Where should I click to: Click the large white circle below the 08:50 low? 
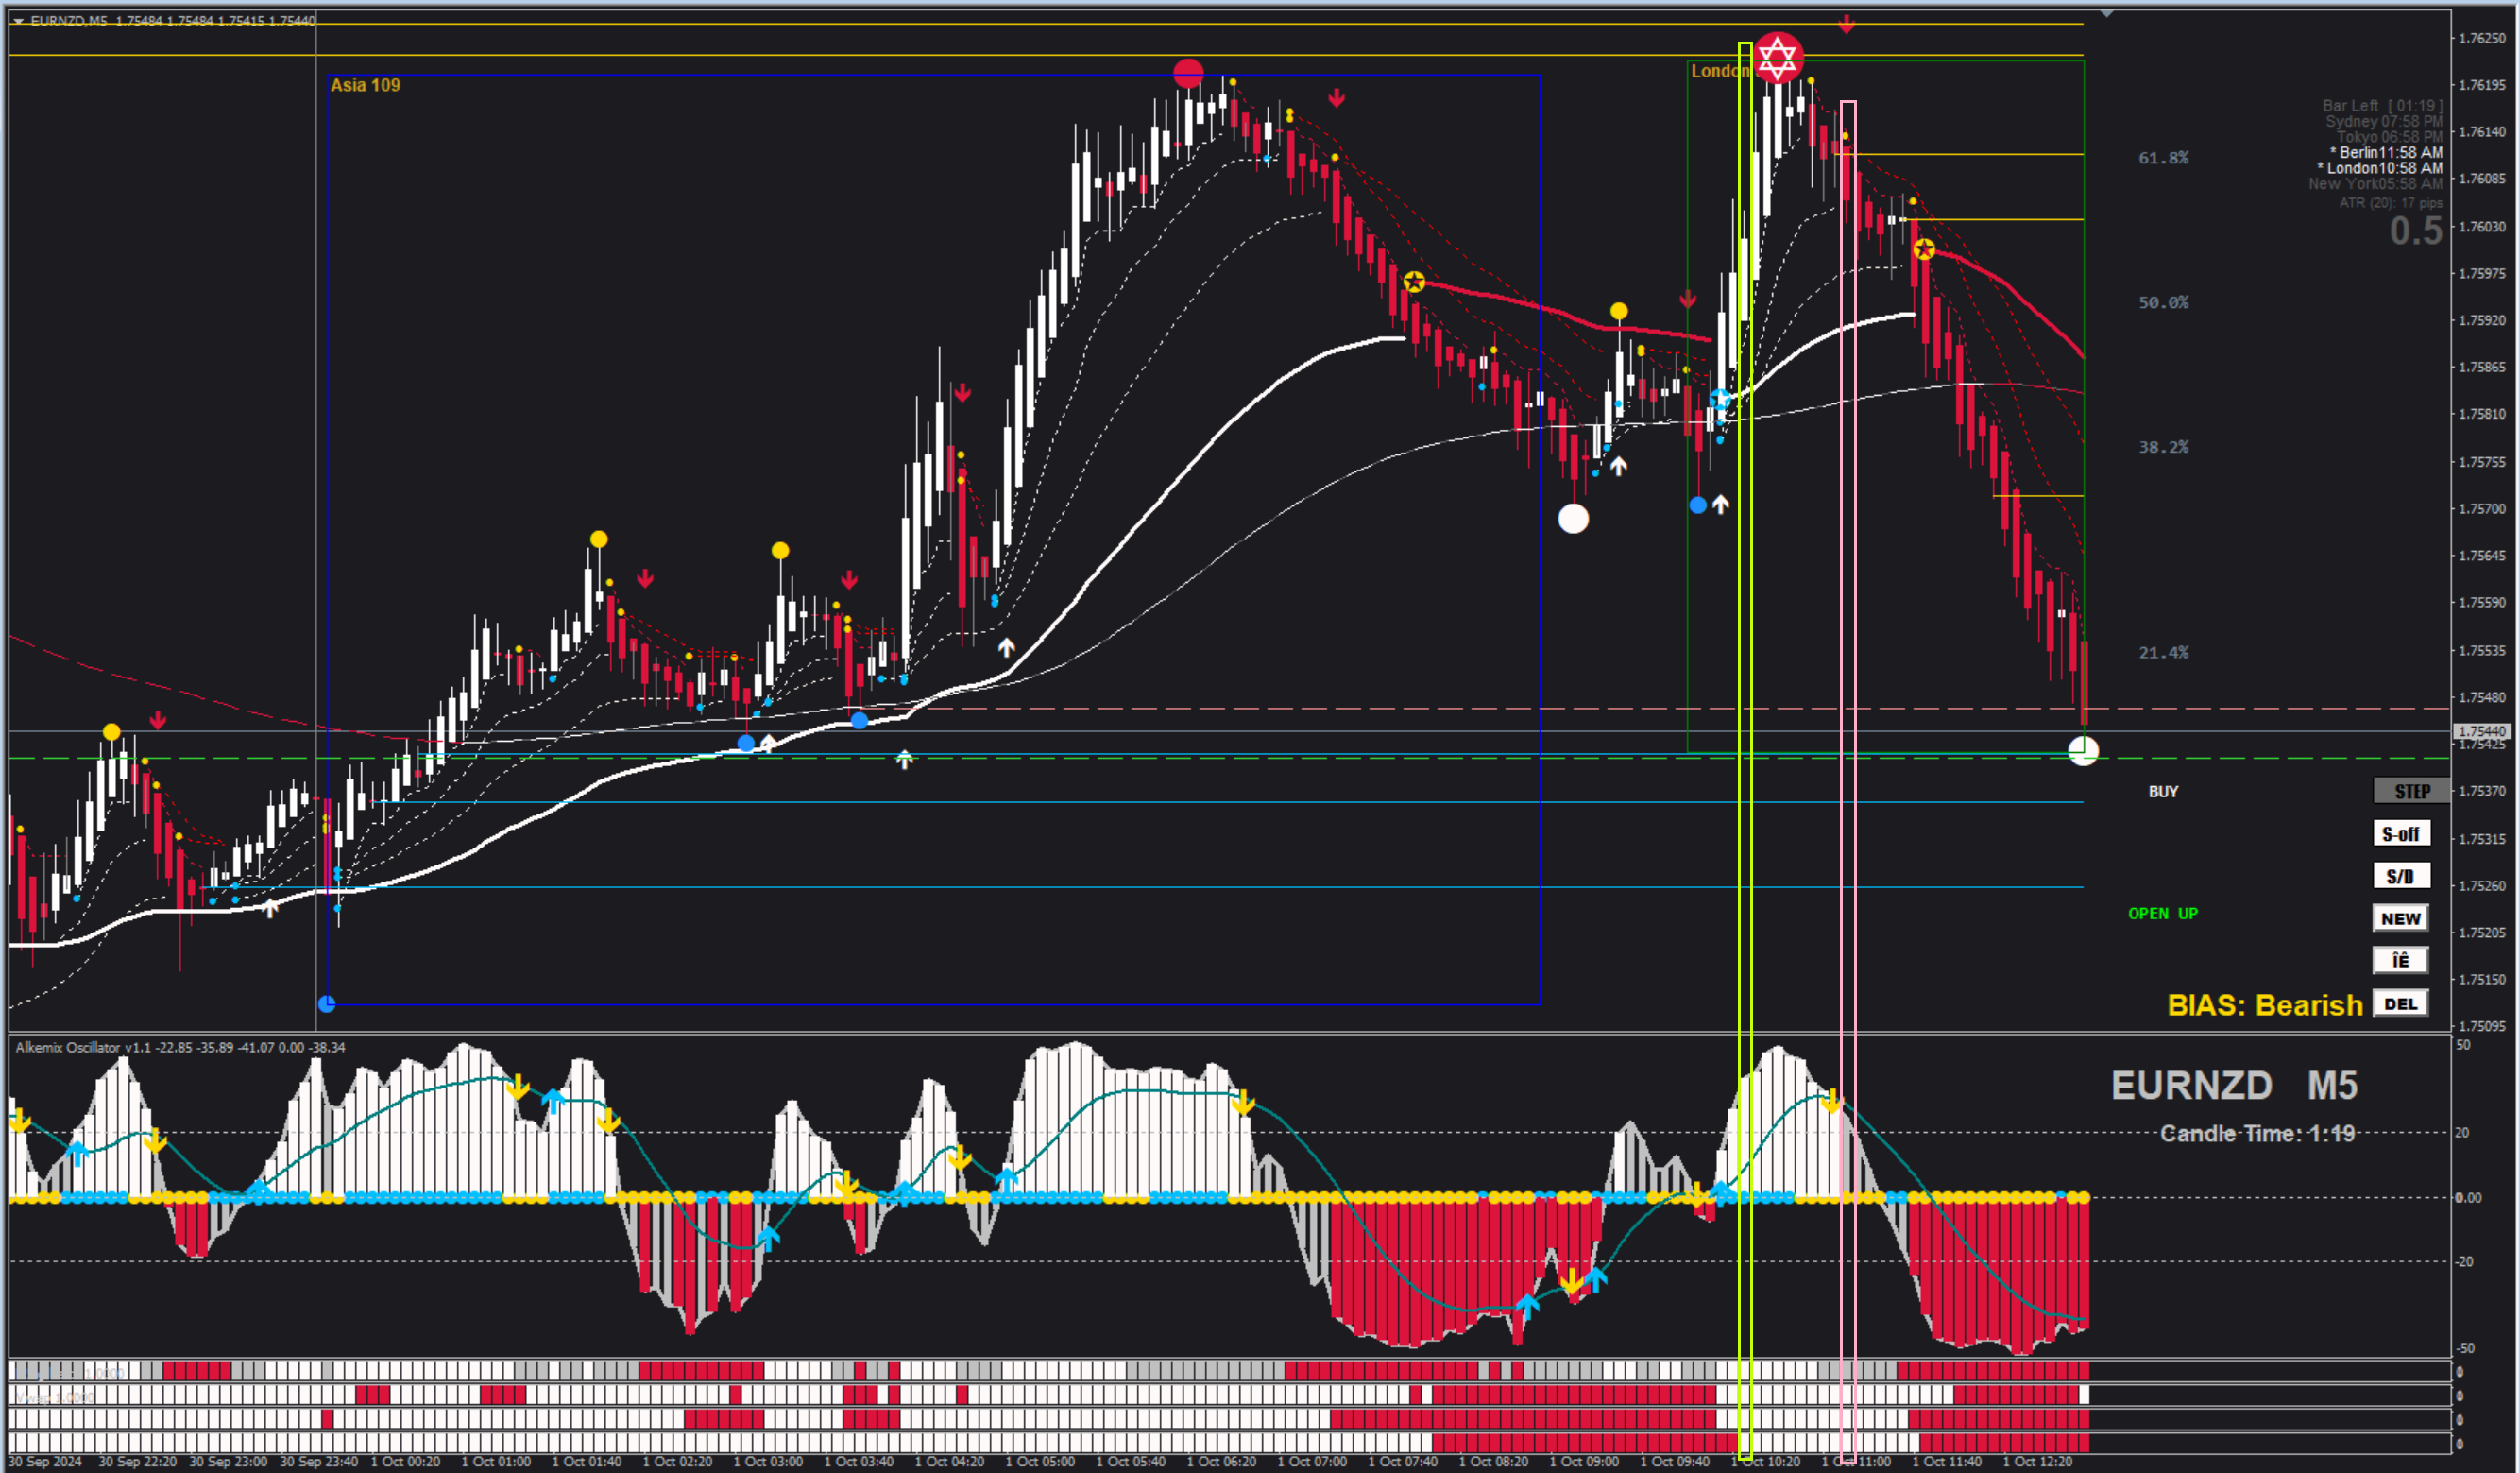pyautogui.click(x=1573, y=518)
